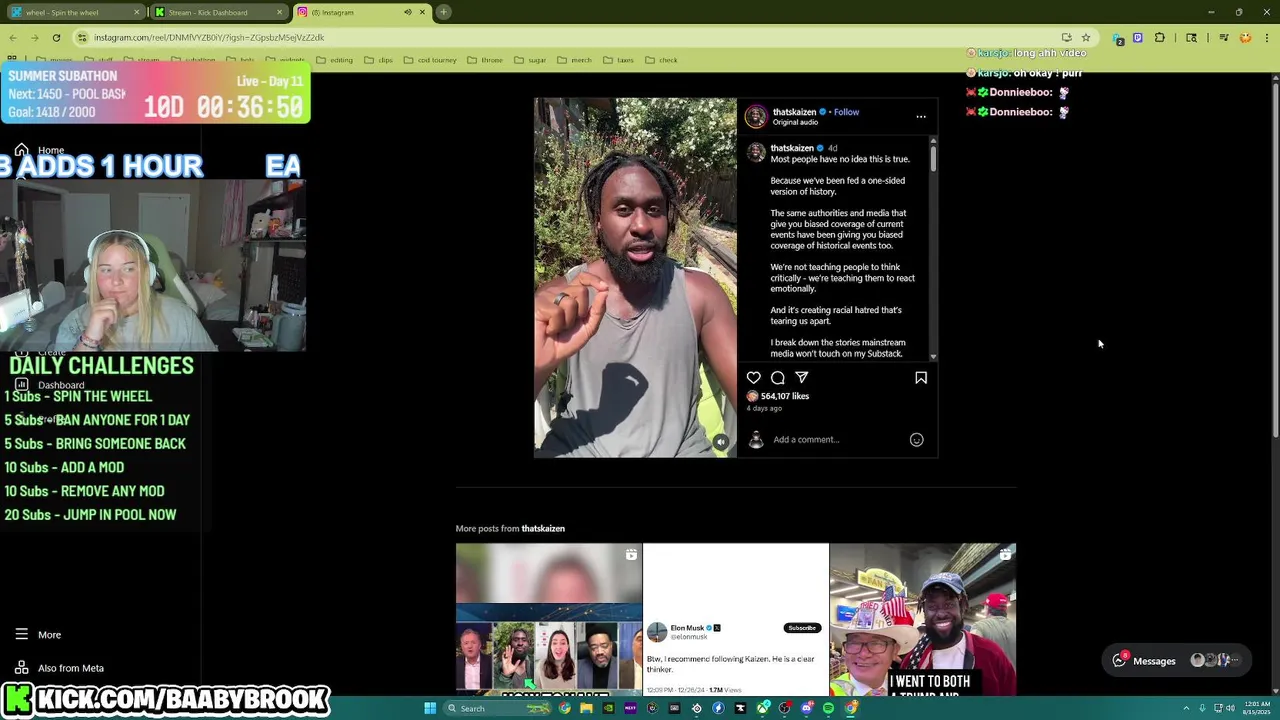Go back with the browser back arrow
The width and height of the screenshot is (1280, 720).
[12, 37]
